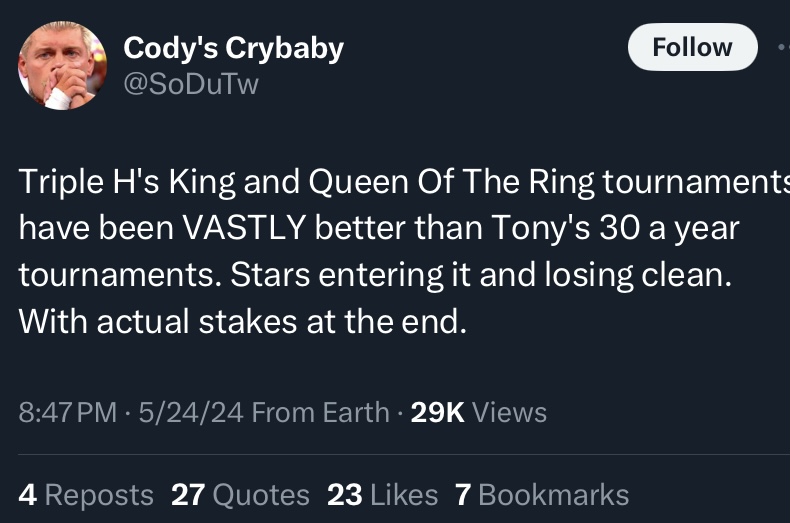790x523 pixels.
Task: Click the line With actual stakes at the end
Action: (x=243, y=321)
